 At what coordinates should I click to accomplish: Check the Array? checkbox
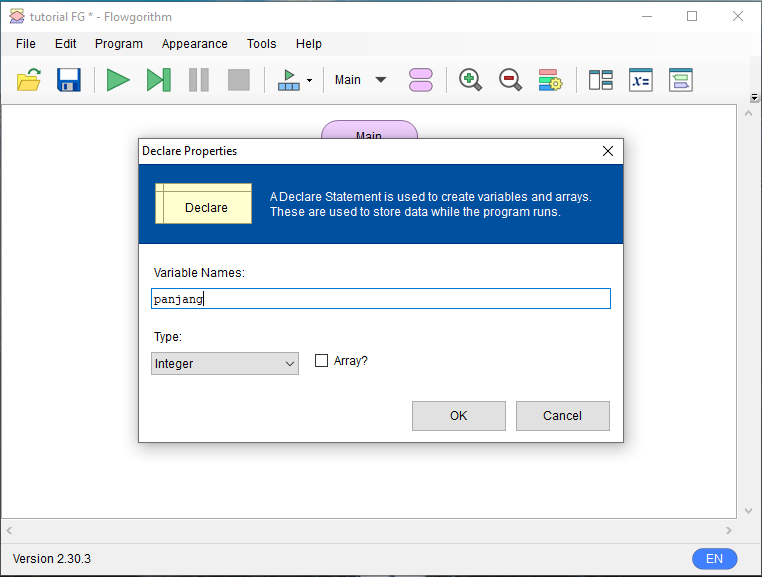tap(321, 361)
